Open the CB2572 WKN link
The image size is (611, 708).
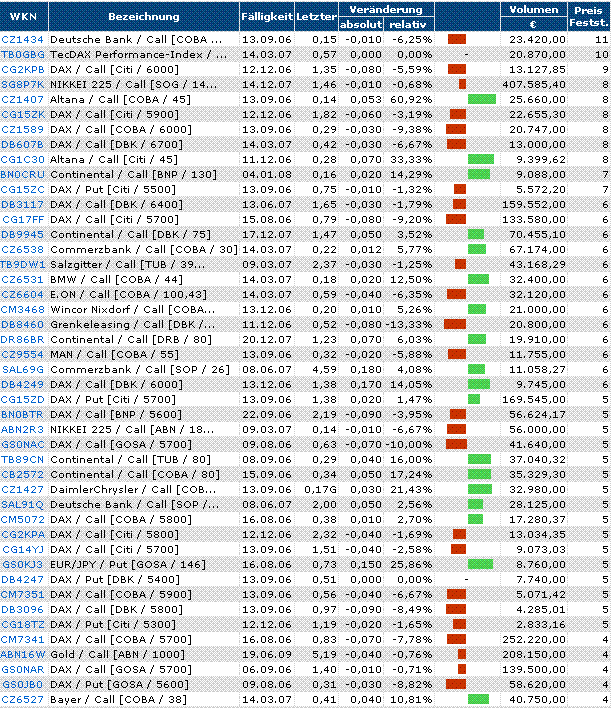tap(23, 475)
